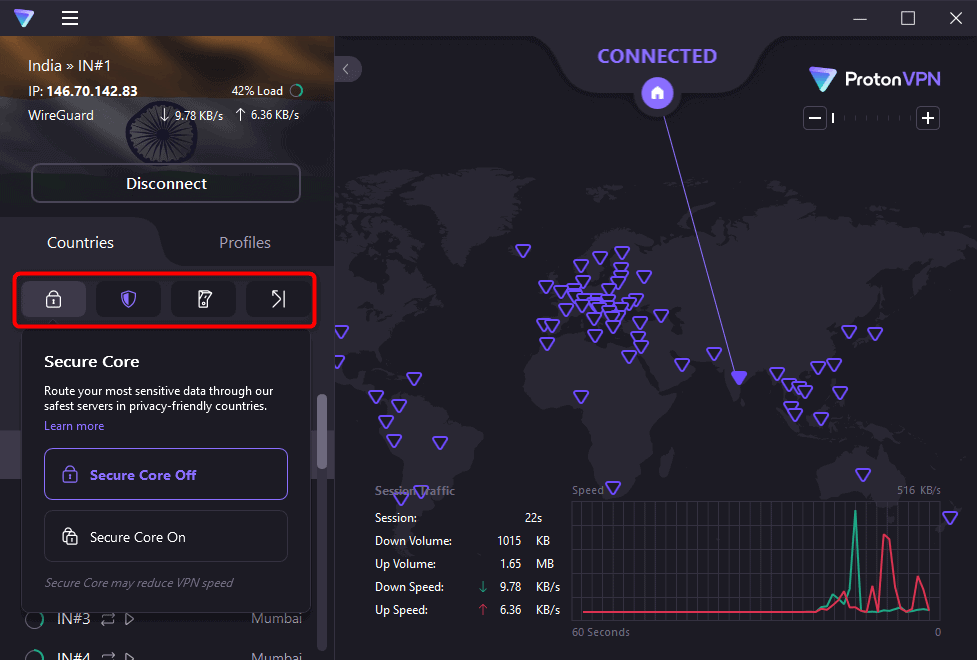Open the Kill Switch icon
The height and width of the screenshot is (660, 977).
[x=203, y=299]
